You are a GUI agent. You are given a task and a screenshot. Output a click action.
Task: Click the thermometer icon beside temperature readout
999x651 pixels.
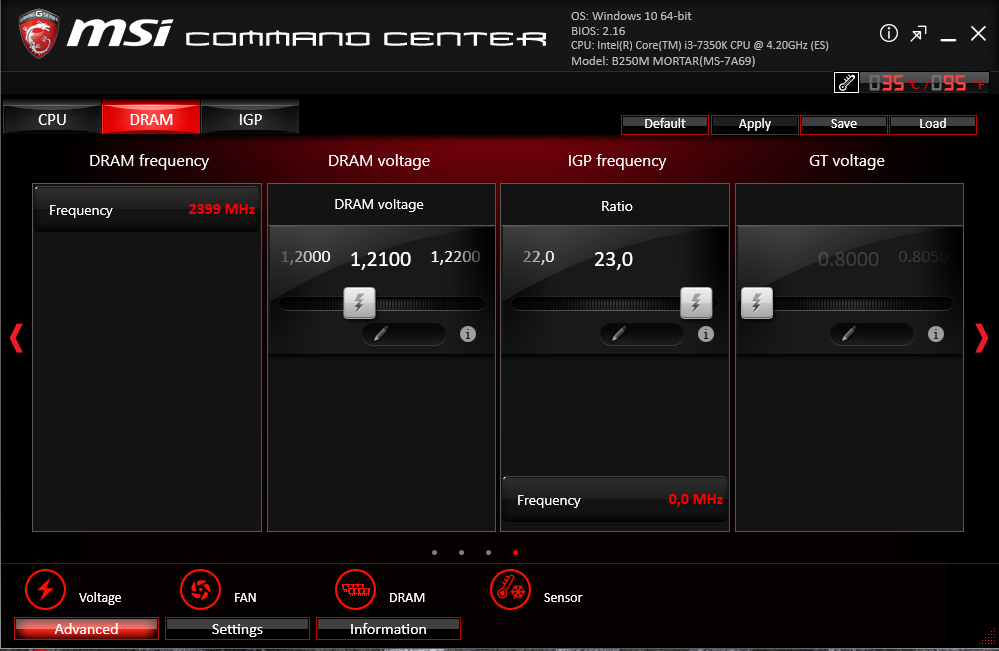tap(846, 83)
